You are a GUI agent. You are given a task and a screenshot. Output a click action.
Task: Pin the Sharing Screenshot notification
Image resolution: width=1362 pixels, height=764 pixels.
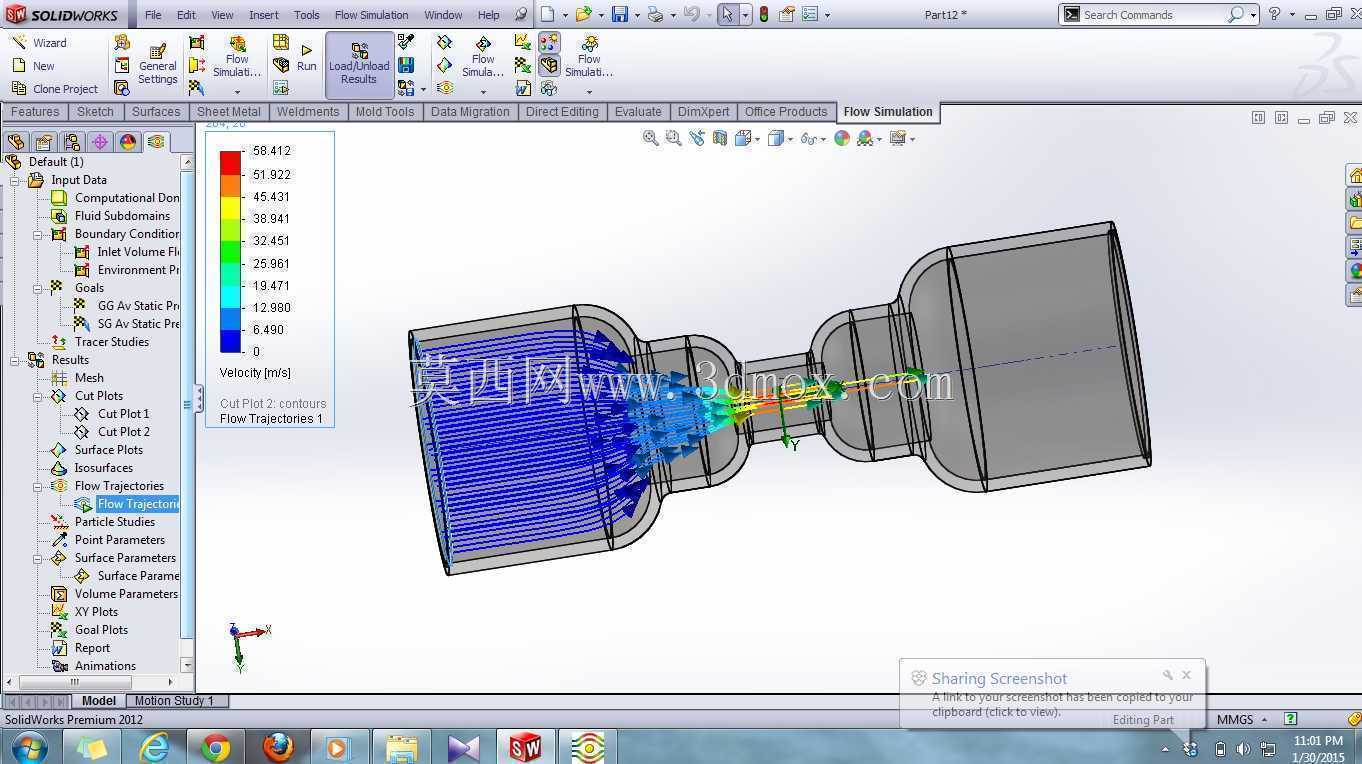pos(1167,675)
